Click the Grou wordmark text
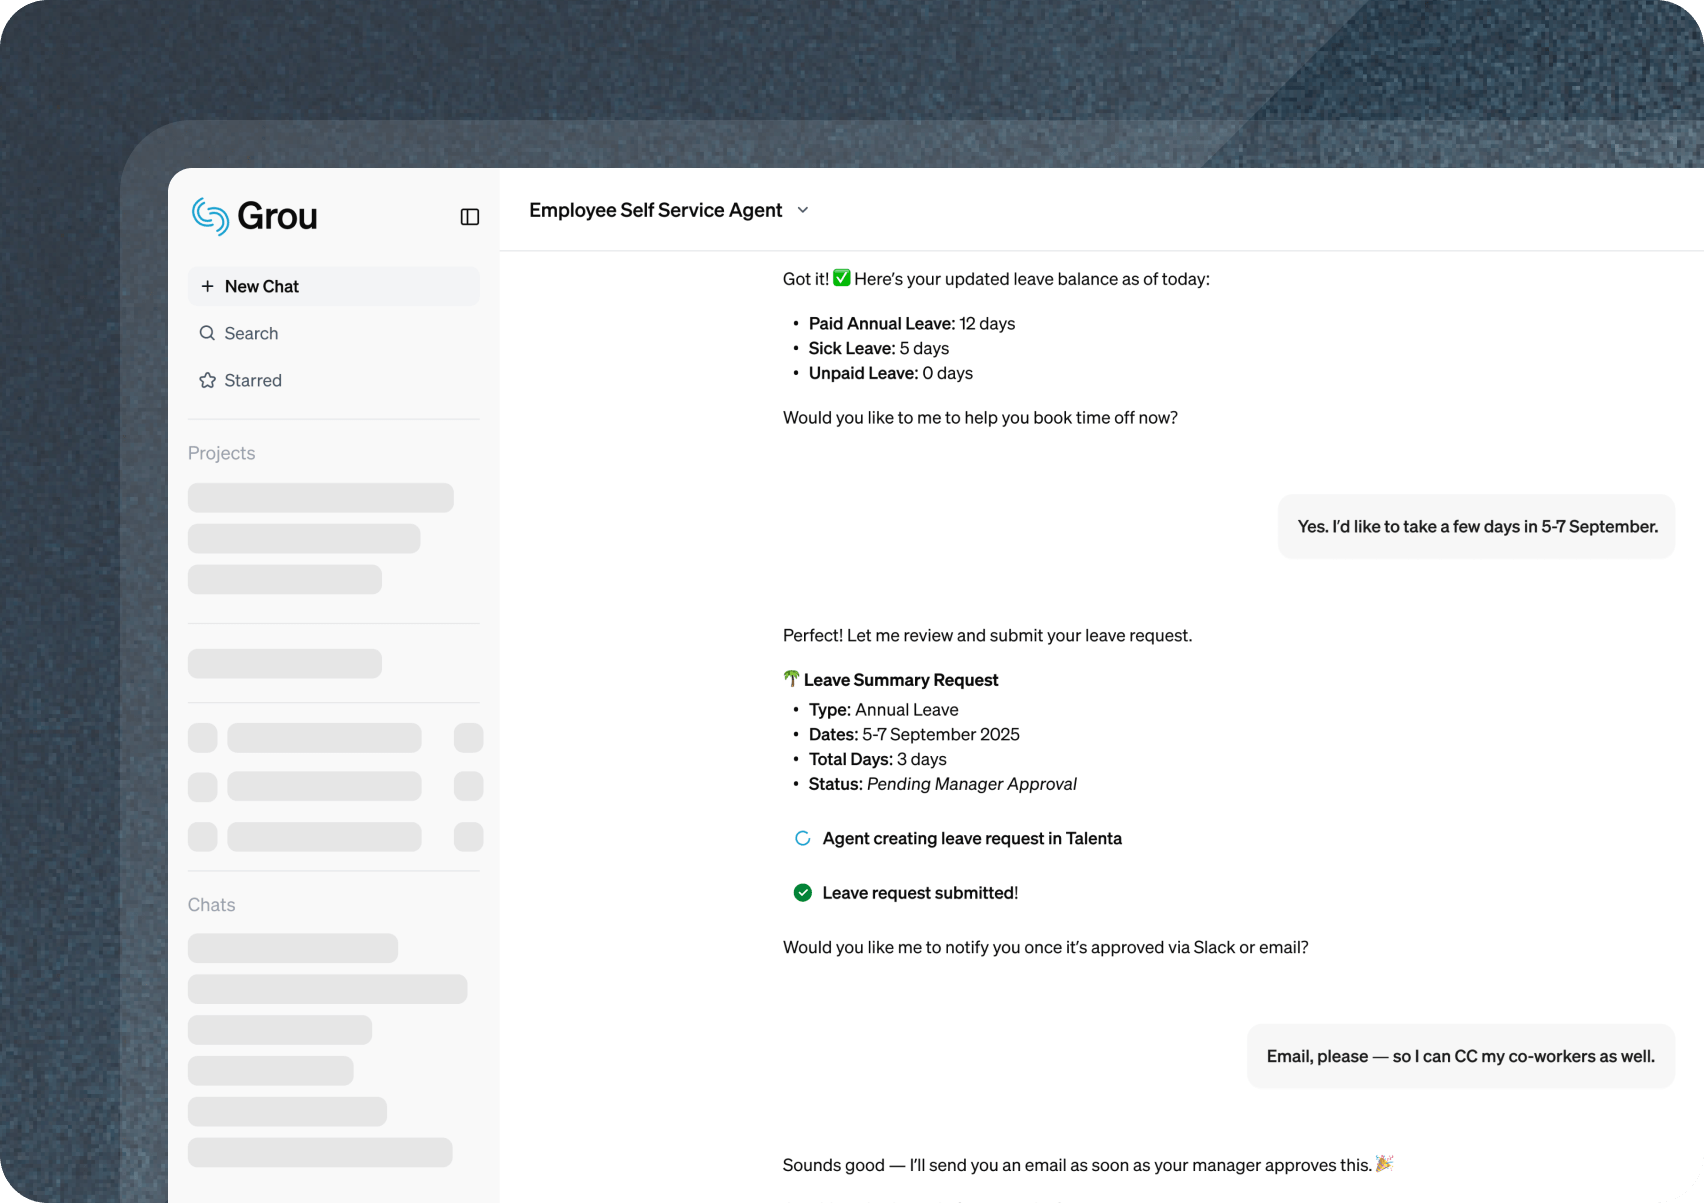This screenshot has width=1704, height=1203. tap(277, 216)
